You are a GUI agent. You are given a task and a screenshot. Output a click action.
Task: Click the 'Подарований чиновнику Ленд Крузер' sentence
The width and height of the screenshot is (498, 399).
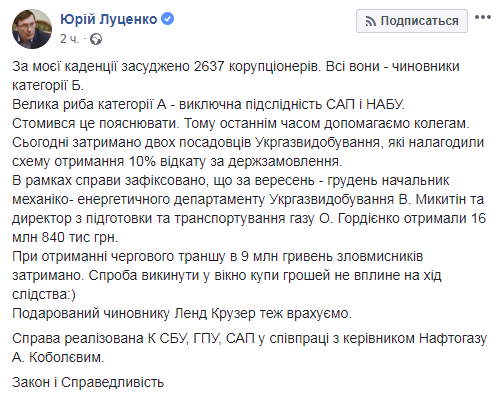pyautogui.click(x=182, y=313)
